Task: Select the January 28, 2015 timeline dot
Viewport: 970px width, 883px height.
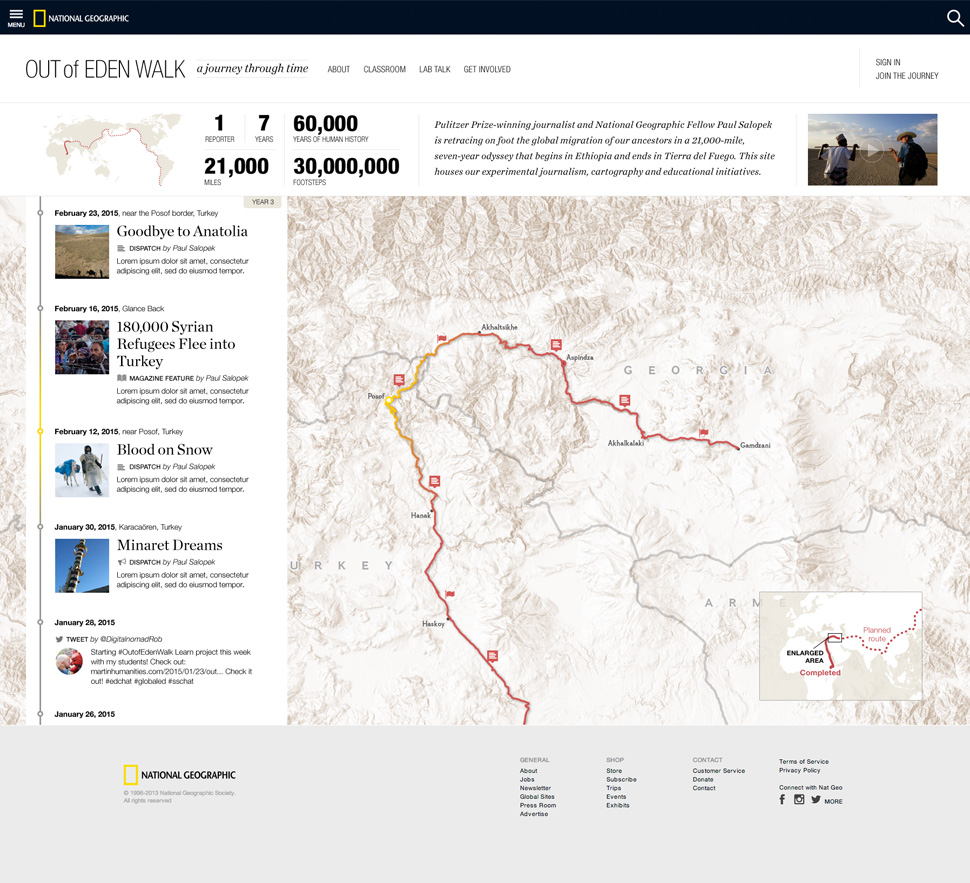Action: tap(40, 622)
